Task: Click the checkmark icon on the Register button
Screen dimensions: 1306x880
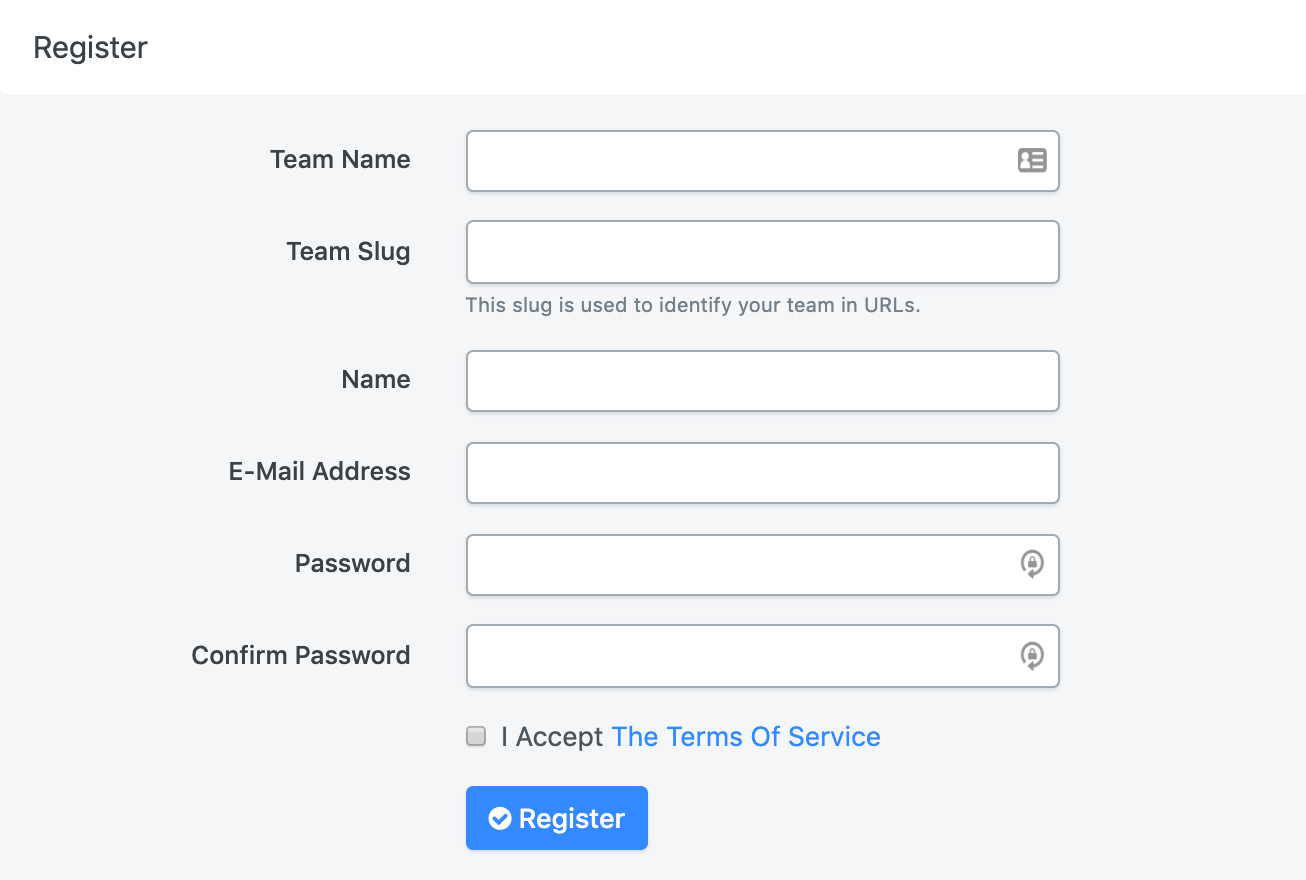Action: 500,818
